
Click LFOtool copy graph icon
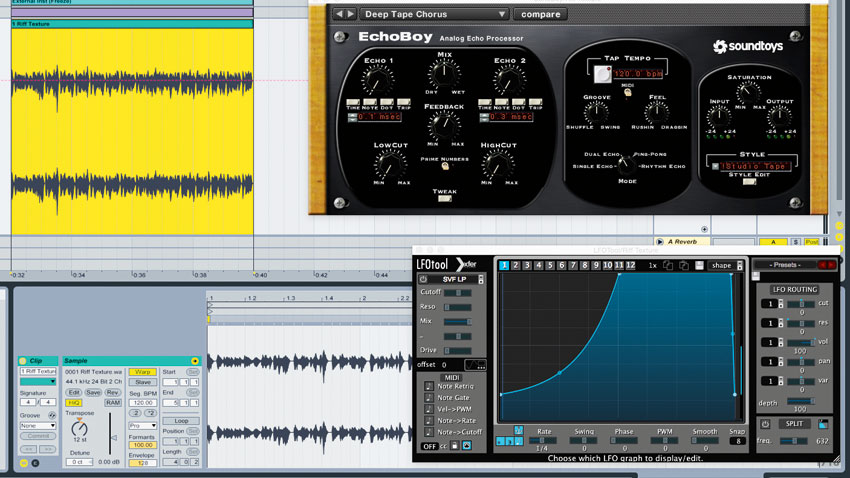[668, 266]
